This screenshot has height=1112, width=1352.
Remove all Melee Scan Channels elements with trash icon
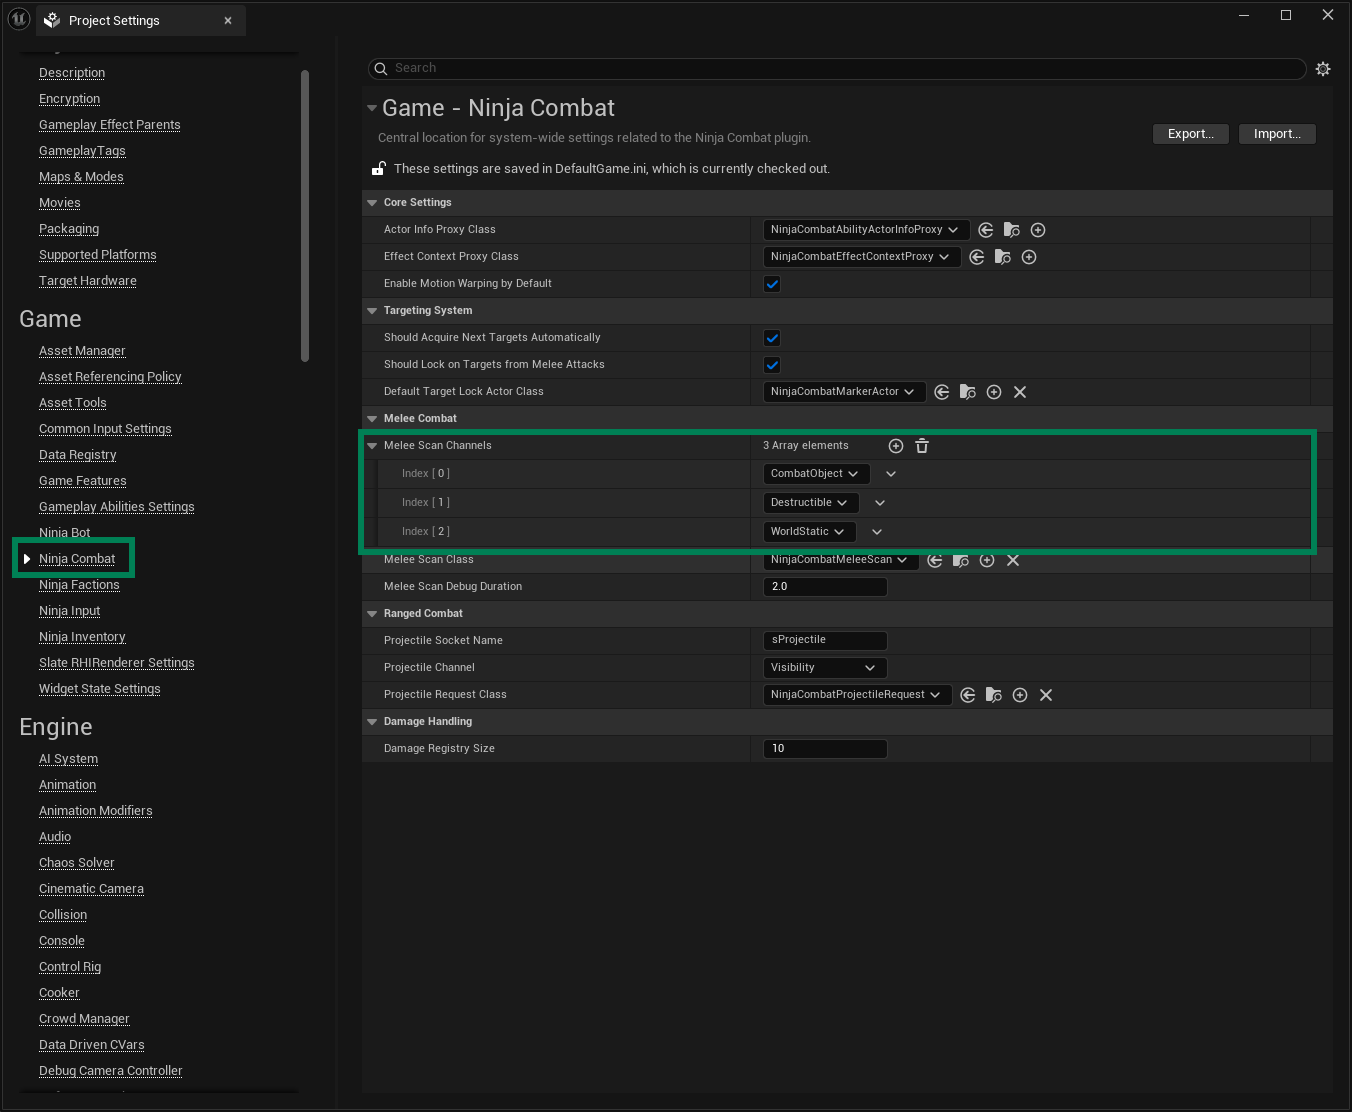[x=922, y=446]
